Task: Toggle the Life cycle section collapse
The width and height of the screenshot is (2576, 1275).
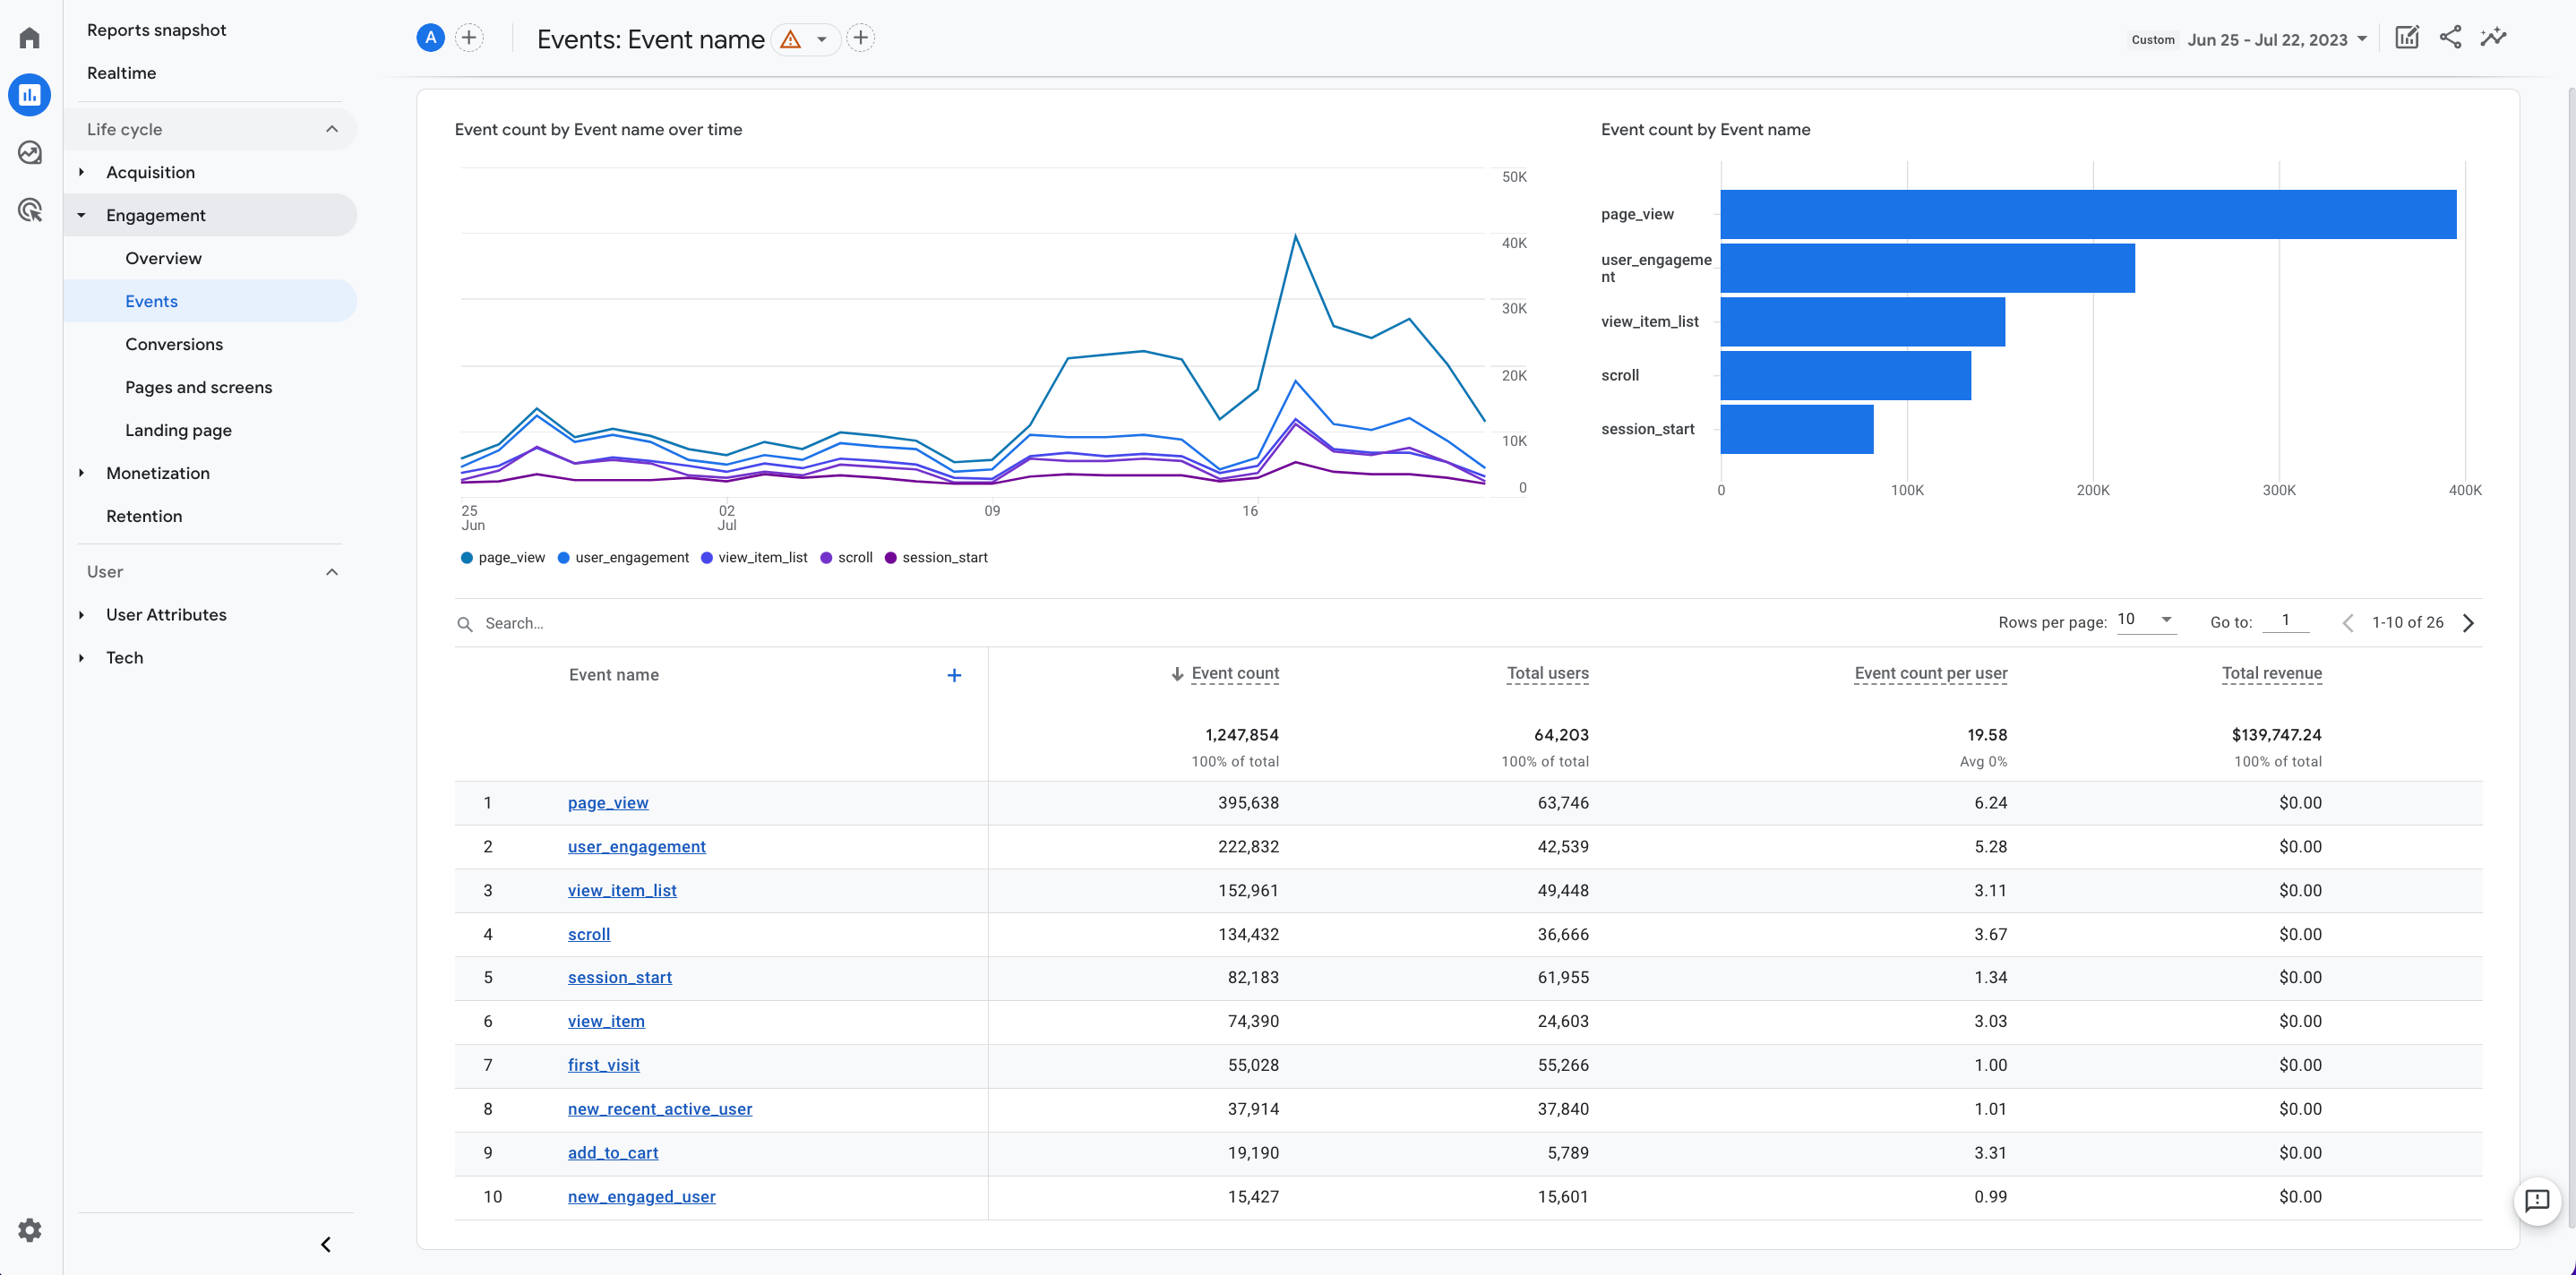Action: coord(332,128)
